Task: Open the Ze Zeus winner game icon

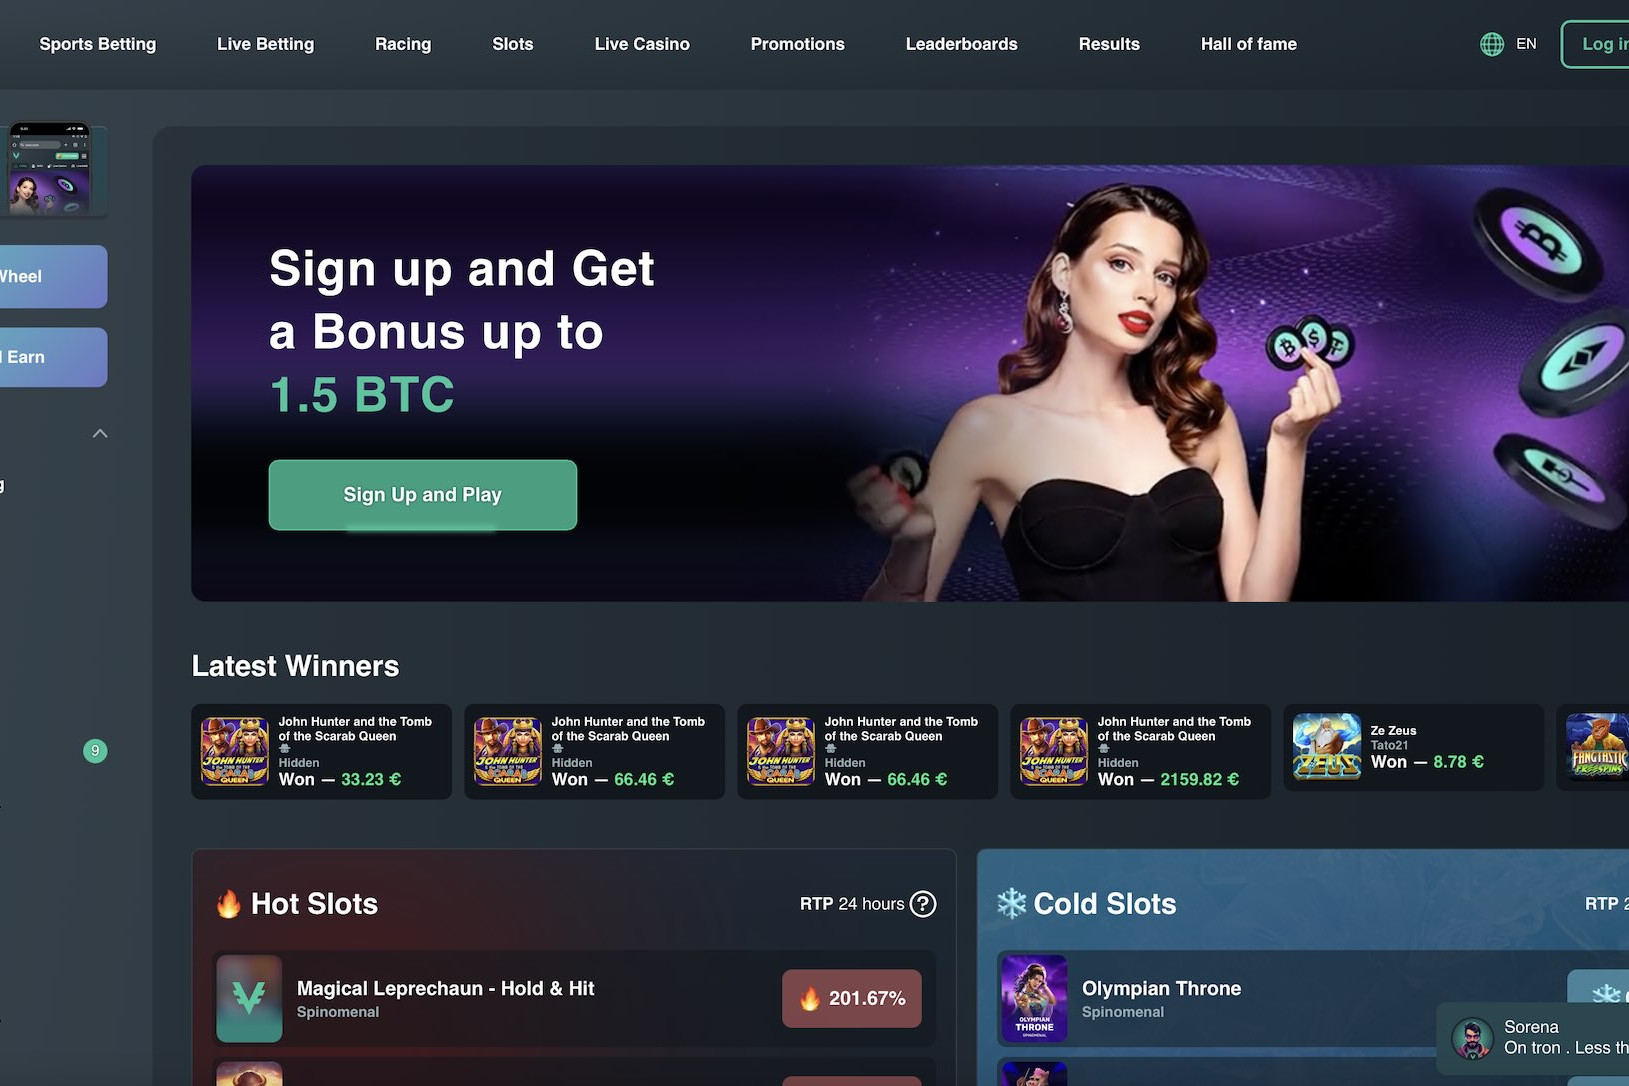Action: (x=1327, y=747)
